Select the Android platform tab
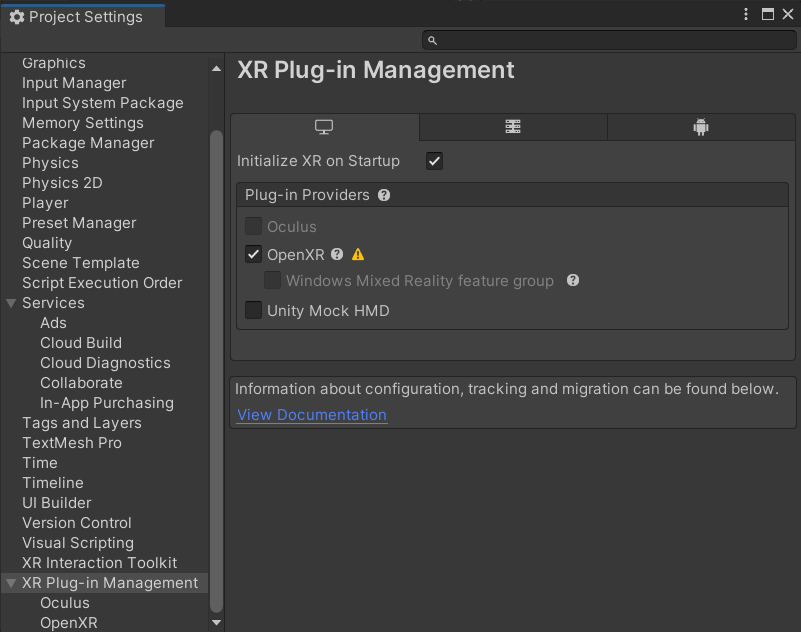801x632 pixels. [x=701, y=127]
